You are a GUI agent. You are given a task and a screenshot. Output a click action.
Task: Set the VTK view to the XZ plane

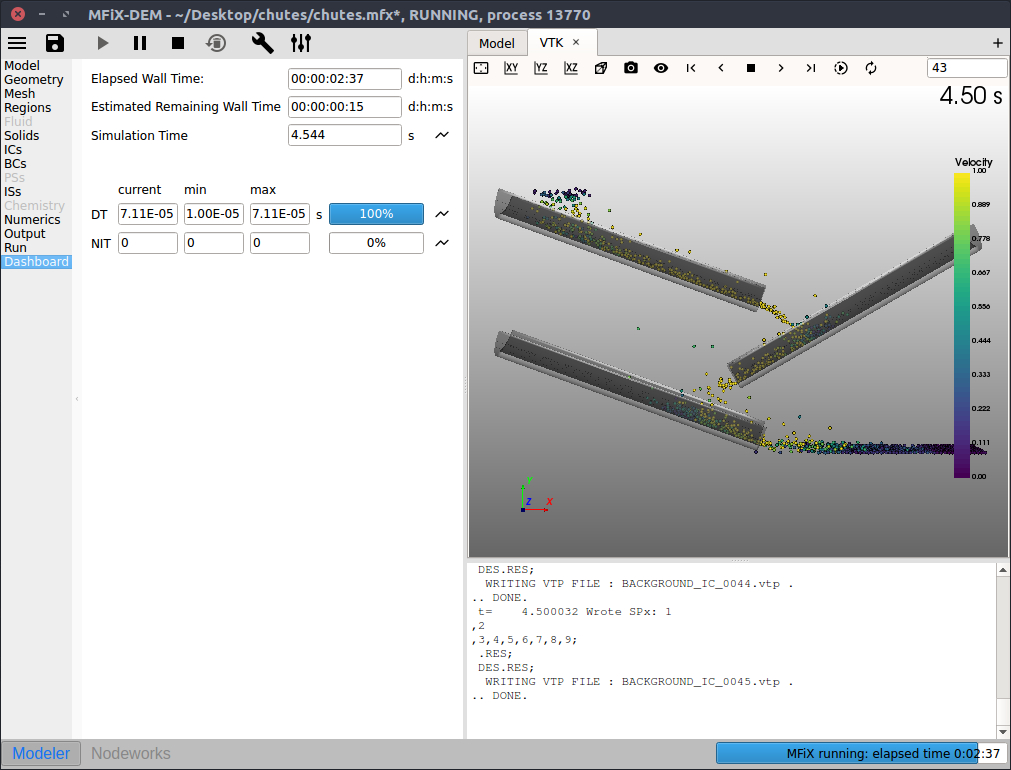tap(571, 68)
